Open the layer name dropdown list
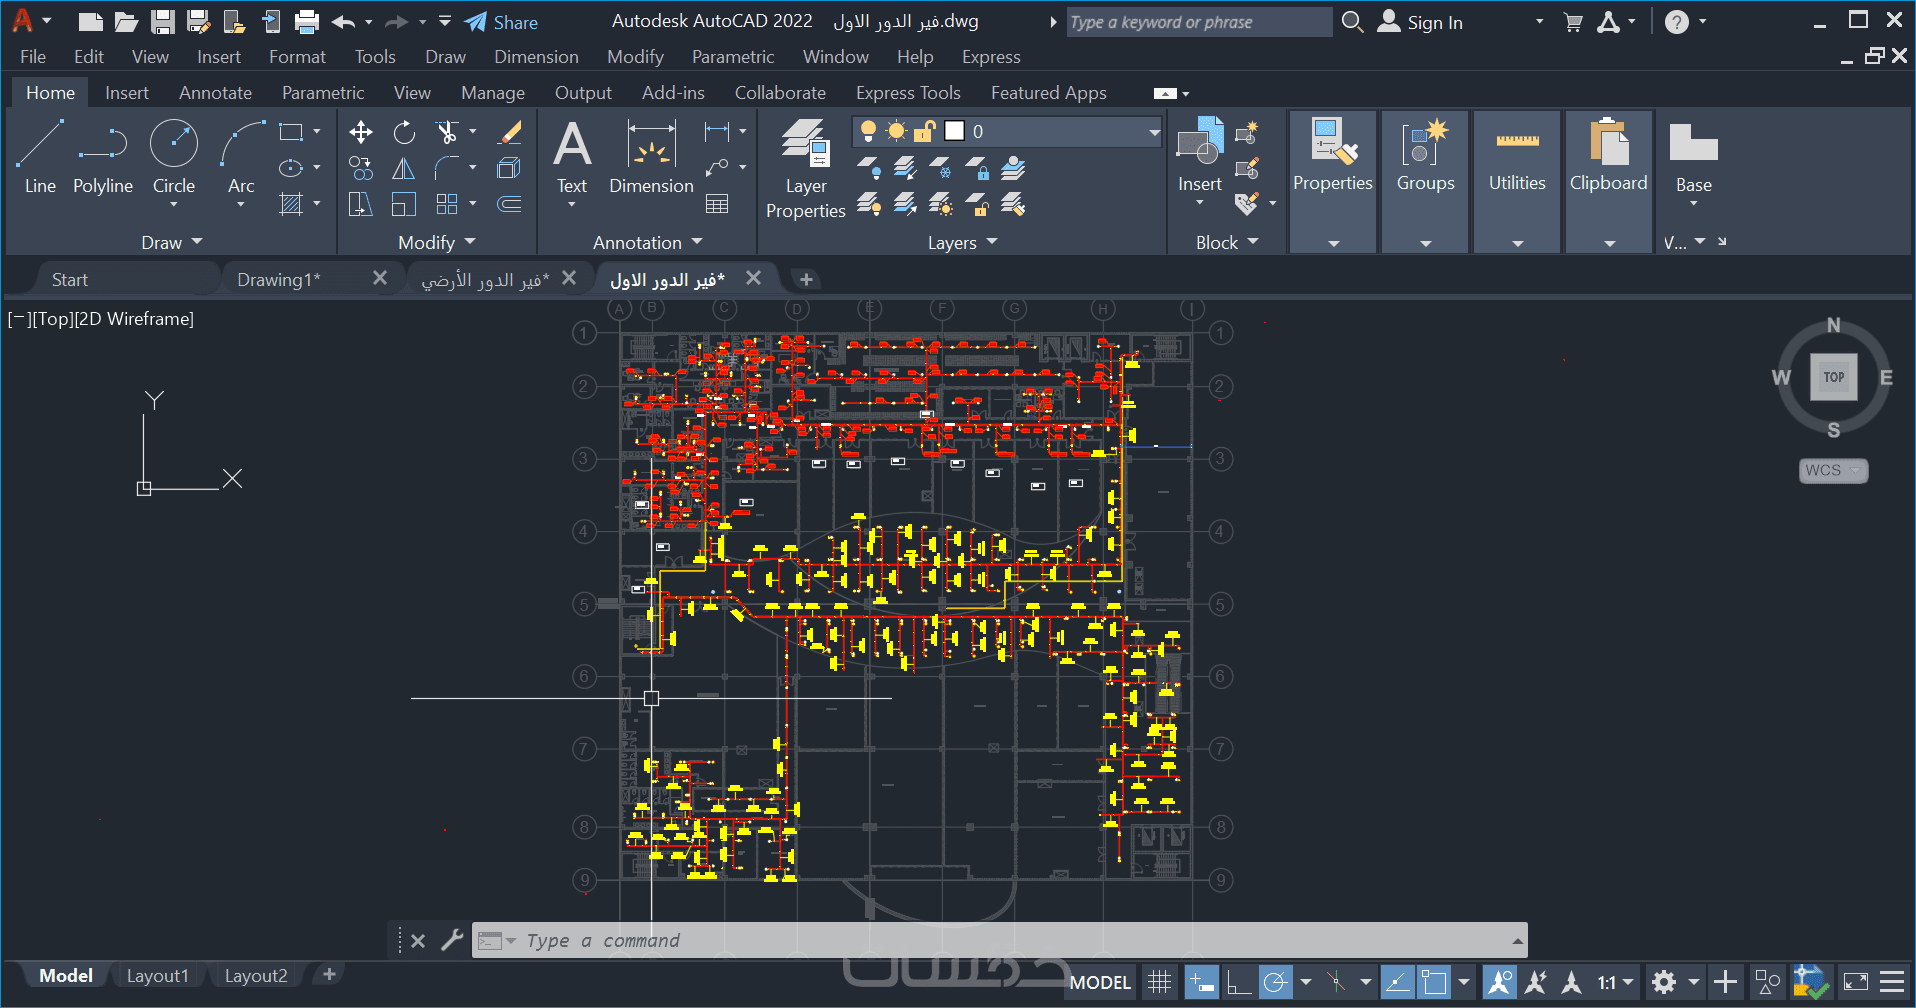Screen dimensions: 1916x1008 tap(1153, 132)
